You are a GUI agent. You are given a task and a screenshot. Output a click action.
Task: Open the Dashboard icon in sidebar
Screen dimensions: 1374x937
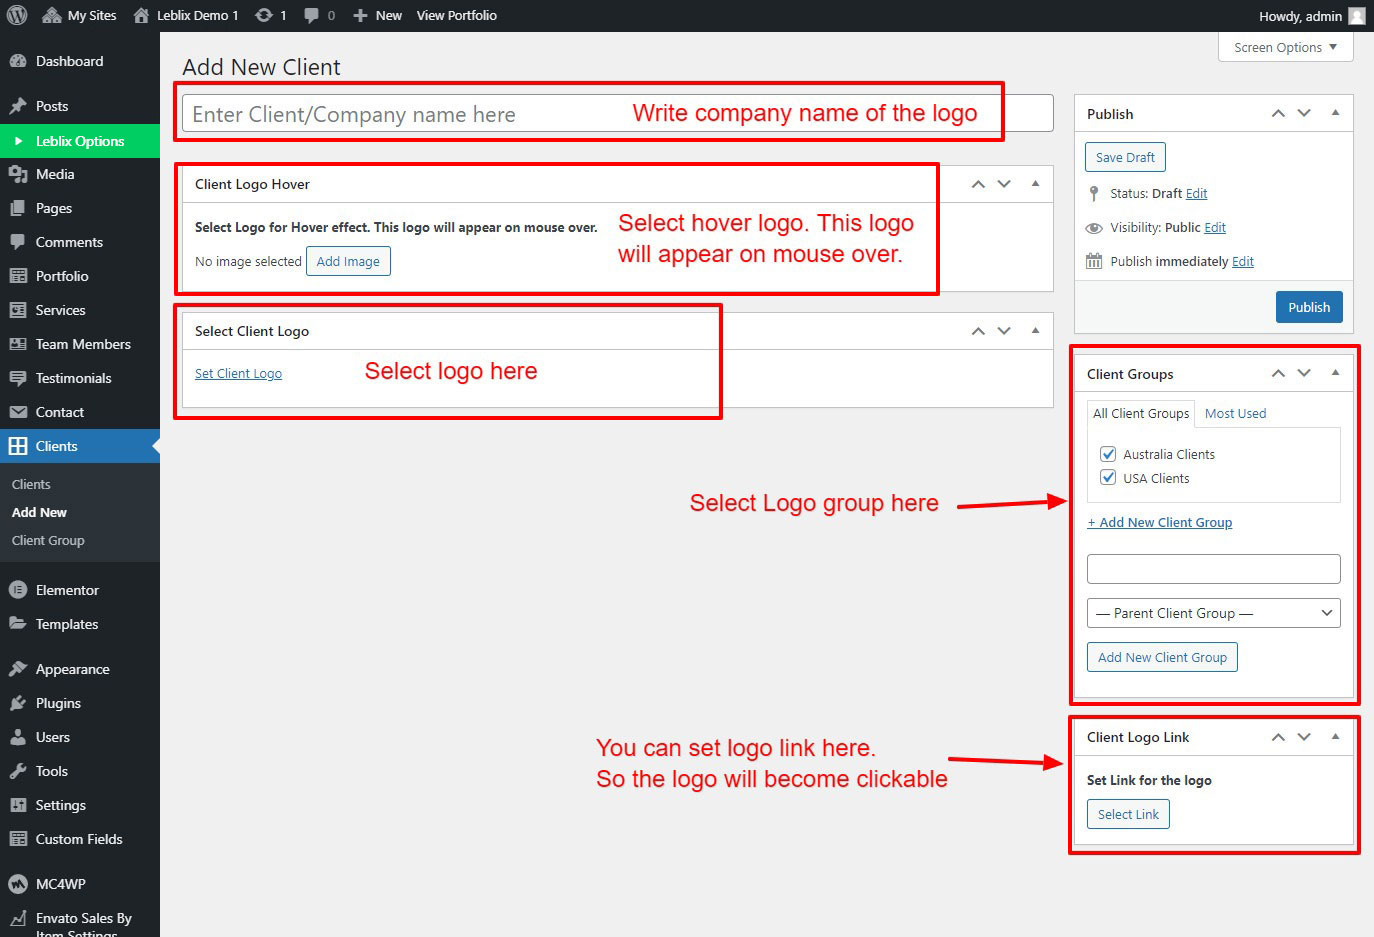(x=17, y=61)
